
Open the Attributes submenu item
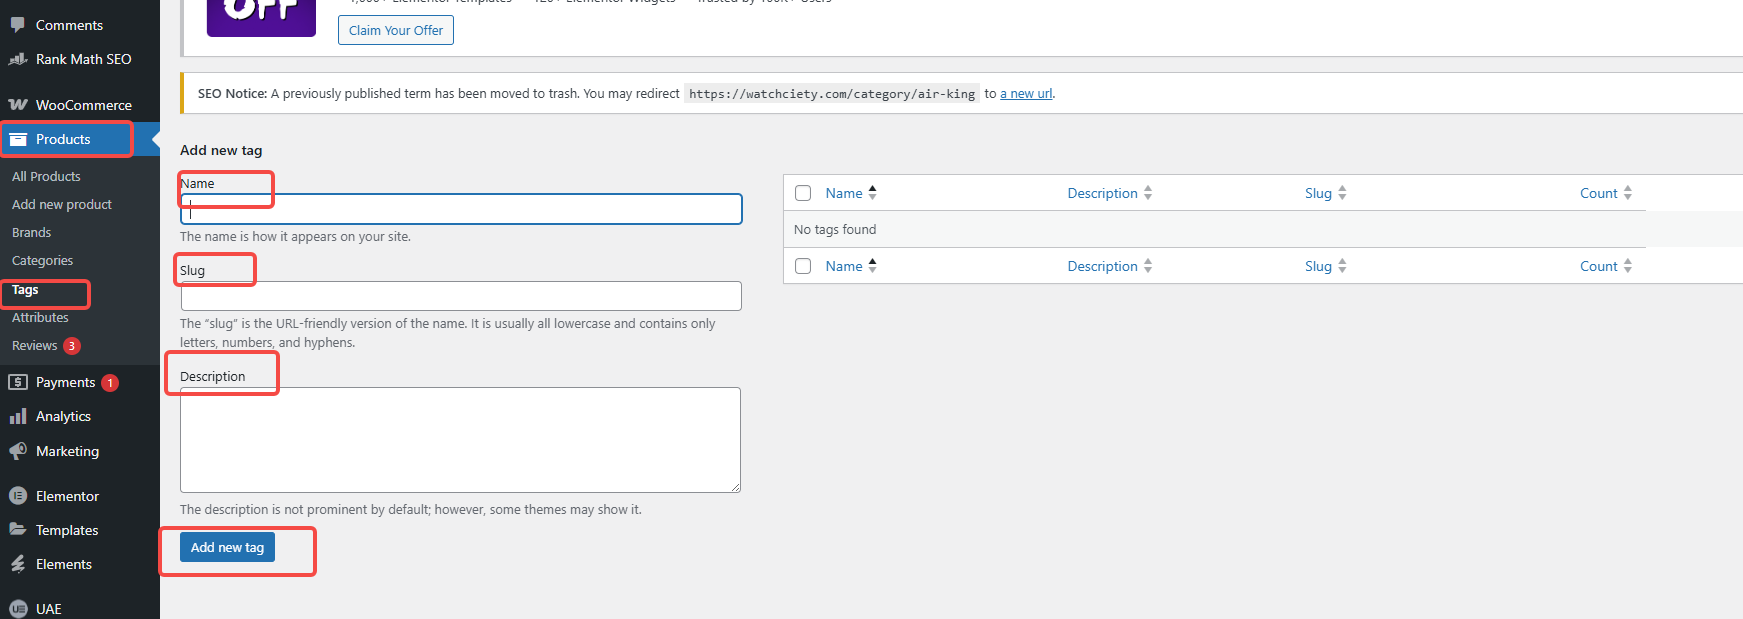pos(40,317)
